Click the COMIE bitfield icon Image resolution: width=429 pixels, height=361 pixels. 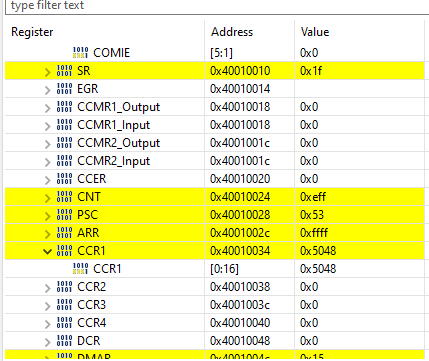[x=80, y=53]
